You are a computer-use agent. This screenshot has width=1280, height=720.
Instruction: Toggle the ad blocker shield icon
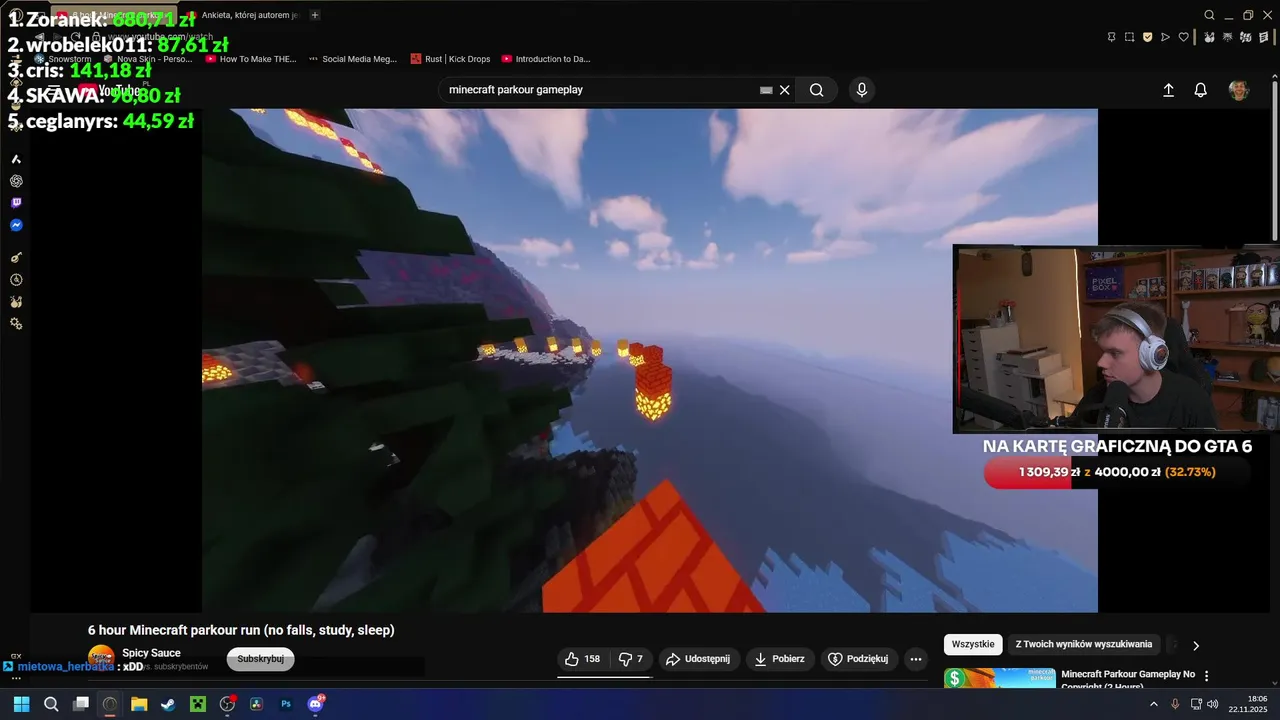click(x=1147, y=37)
